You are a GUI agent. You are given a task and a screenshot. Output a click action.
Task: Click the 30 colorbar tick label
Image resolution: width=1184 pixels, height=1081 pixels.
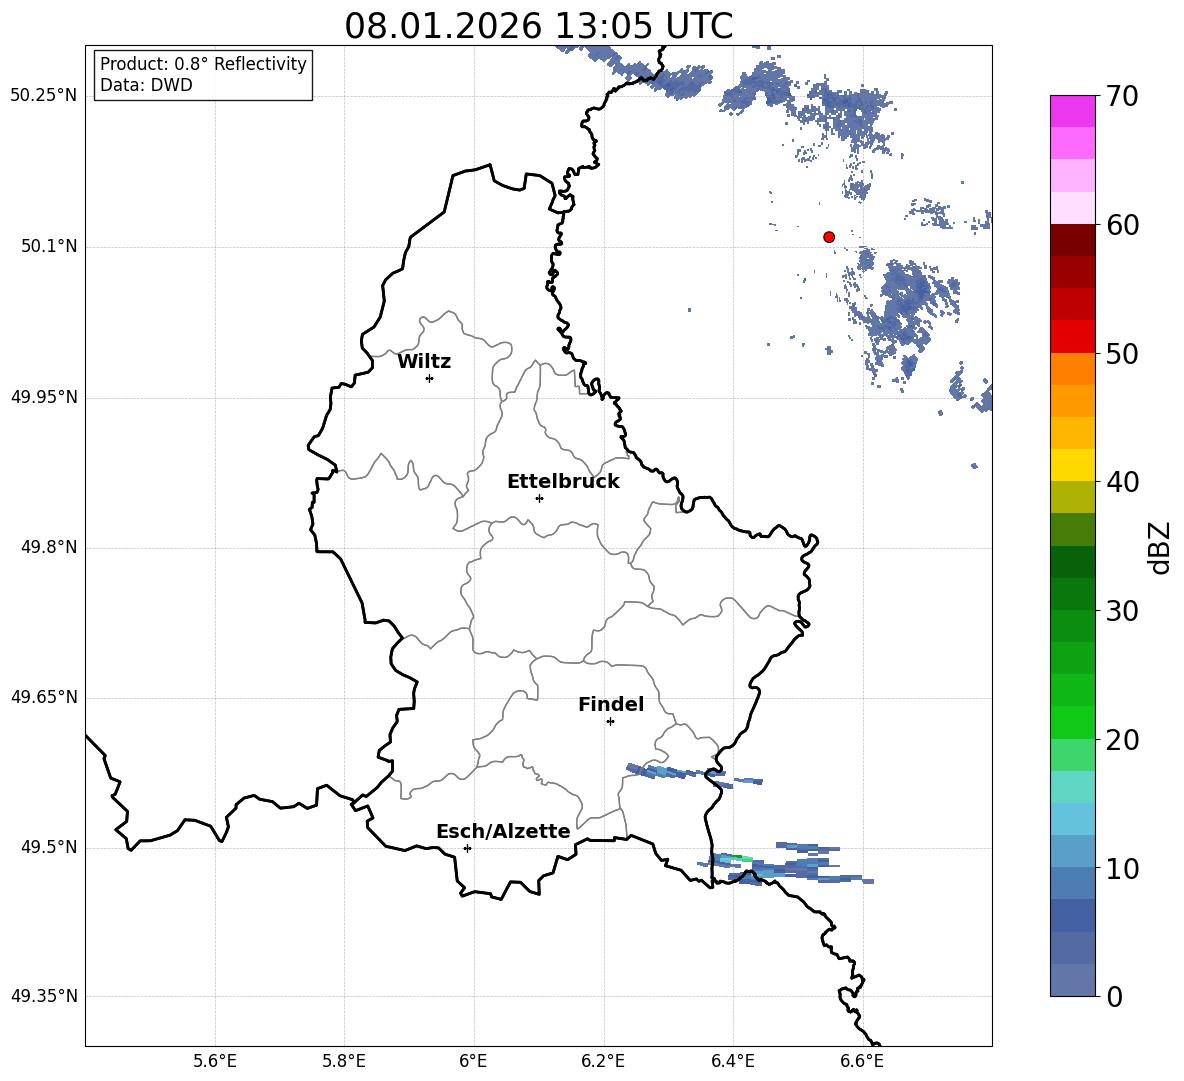pos(1122,610)
